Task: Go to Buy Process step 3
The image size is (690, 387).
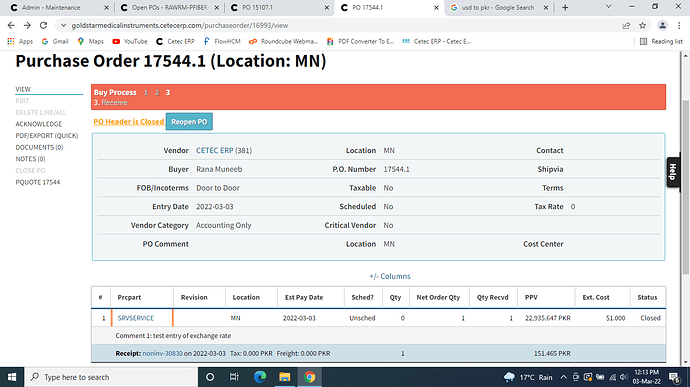Action: tap(168, 92)
